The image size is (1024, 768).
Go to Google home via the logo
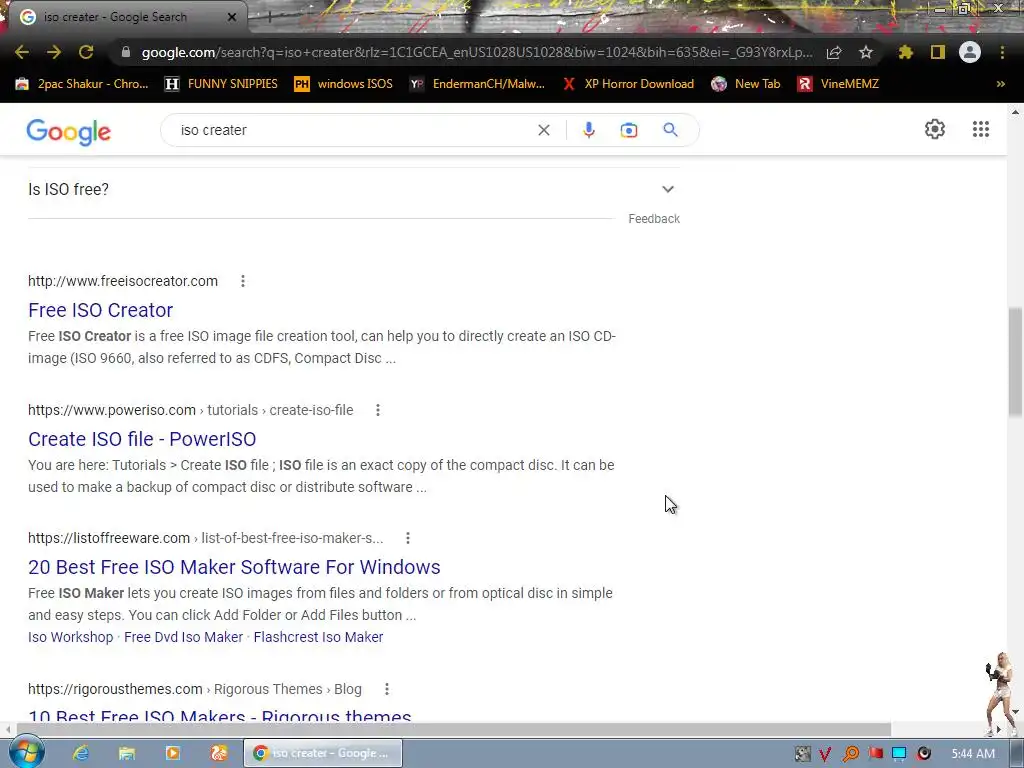click(x=69, y=131)
